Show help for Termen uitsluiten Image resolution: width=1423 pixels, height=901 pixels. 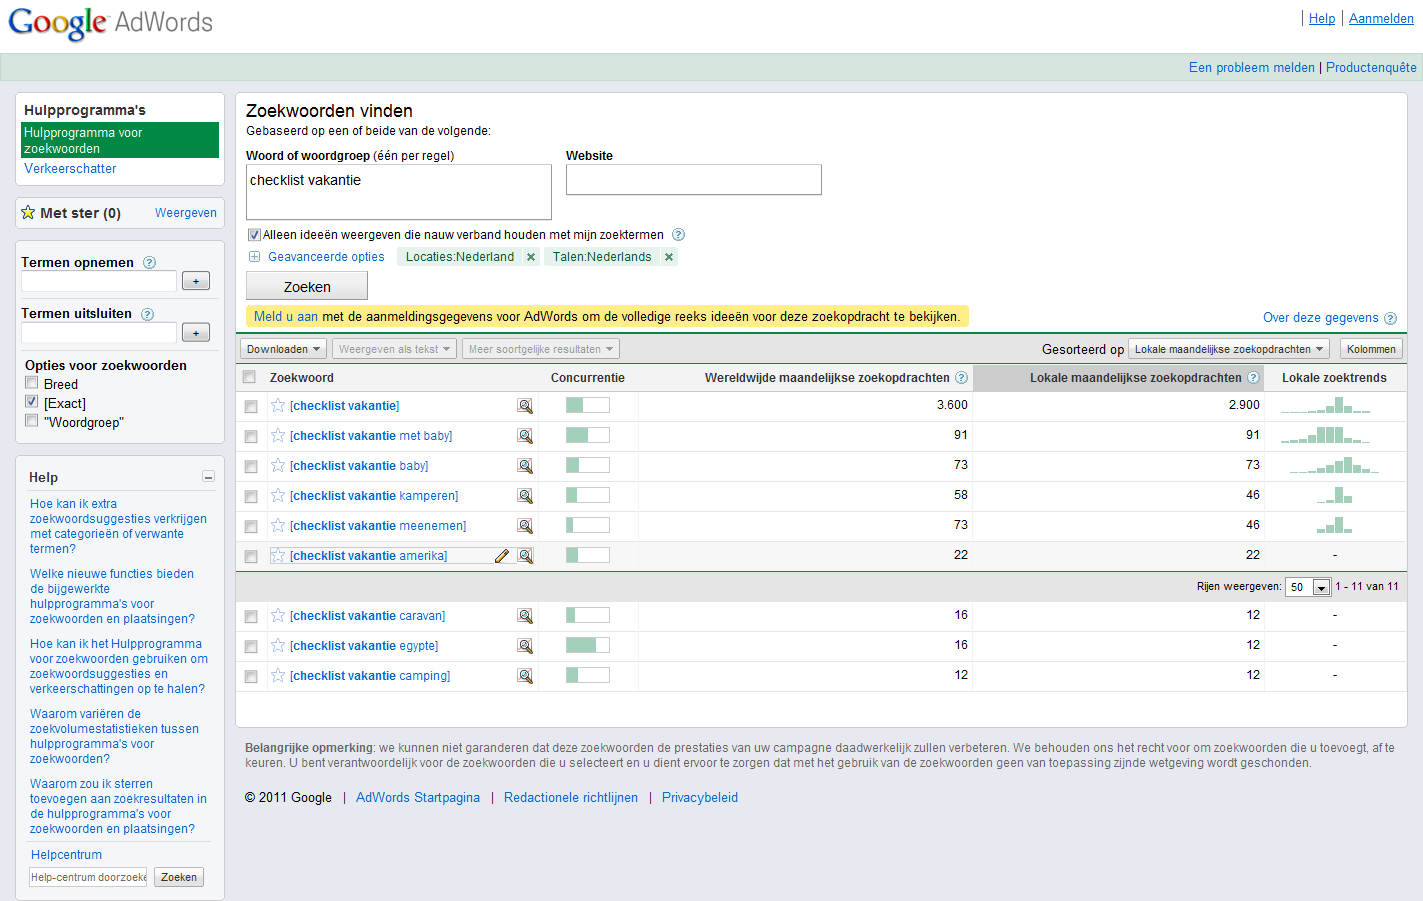(x=147, y=314)
